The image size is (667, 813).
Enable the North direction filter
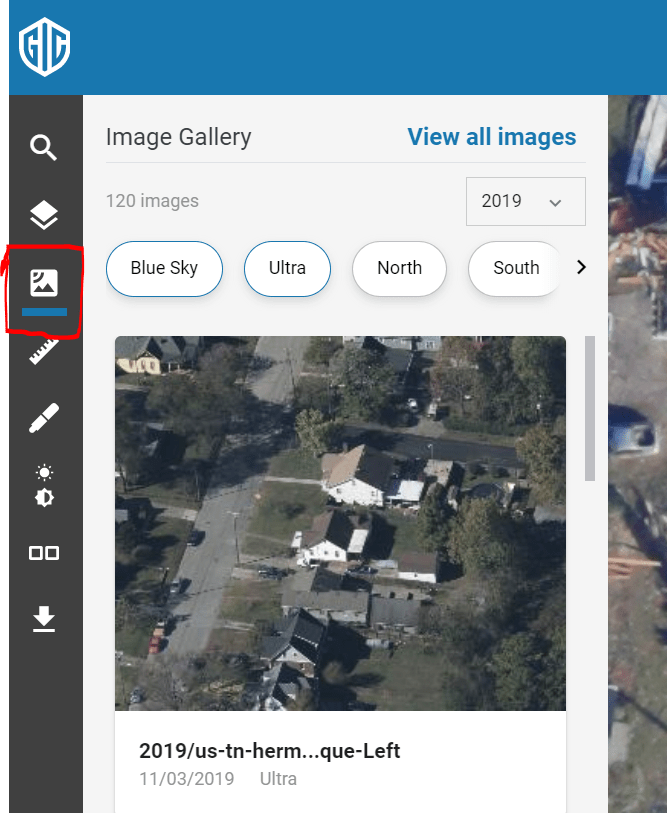point(399,268)
